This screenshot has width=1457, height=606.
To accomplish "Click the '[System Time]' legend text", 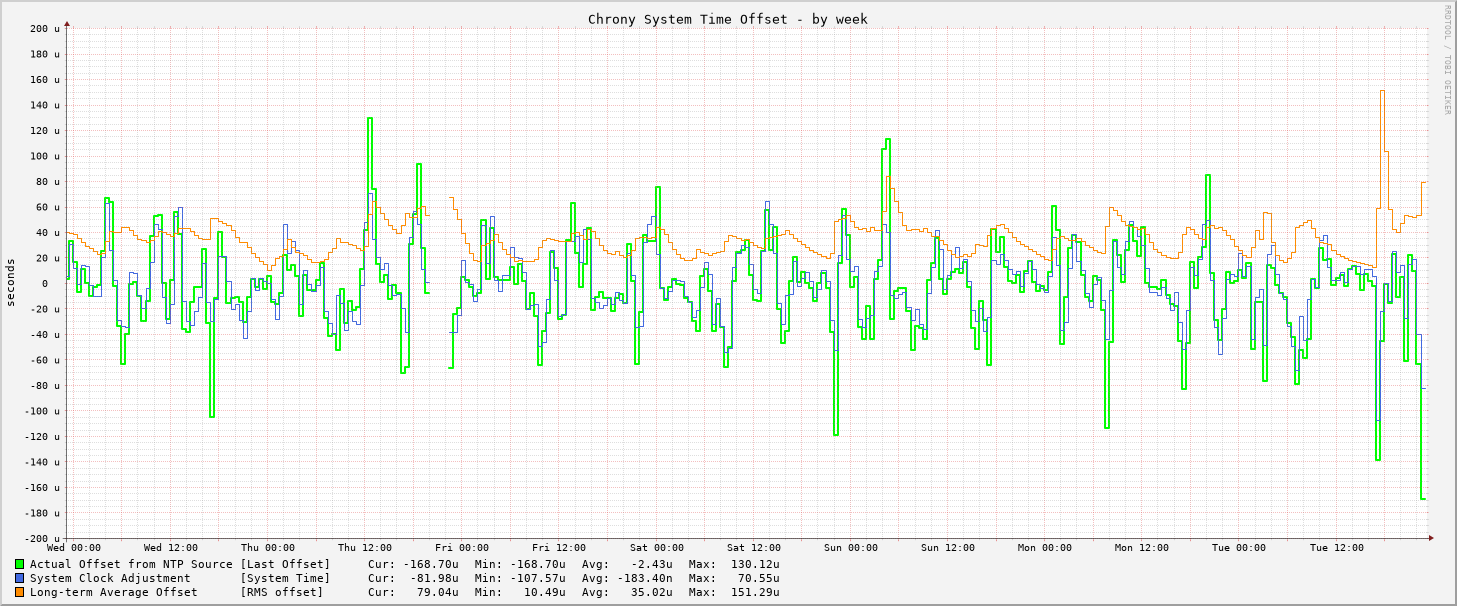I will (285, 578).
